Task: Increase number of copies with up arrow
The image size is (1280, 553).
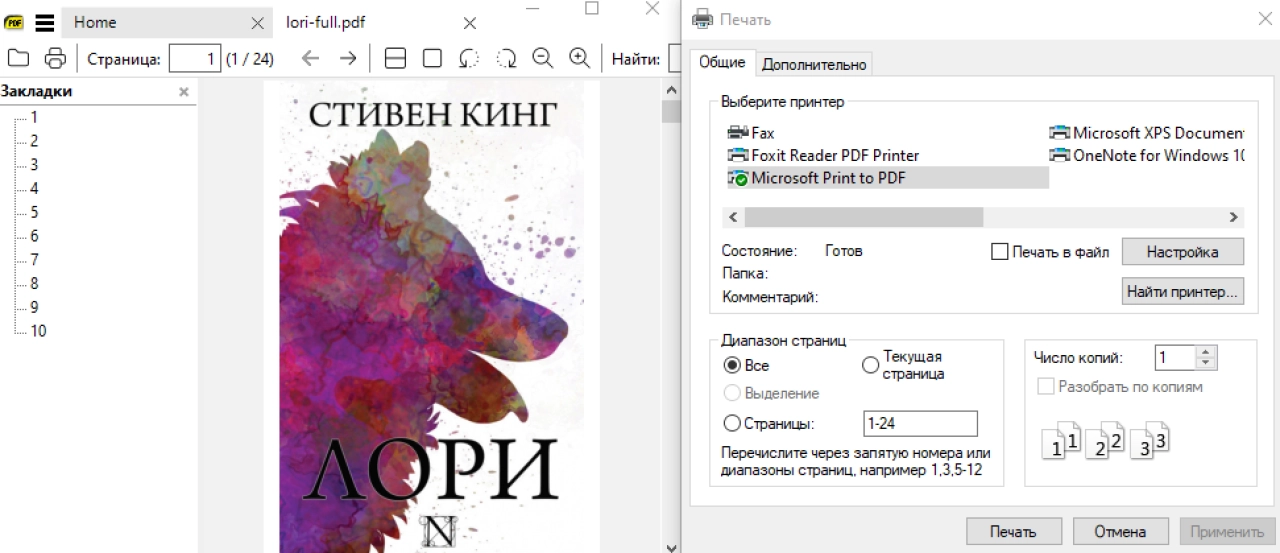Action: click(1206, 352)
